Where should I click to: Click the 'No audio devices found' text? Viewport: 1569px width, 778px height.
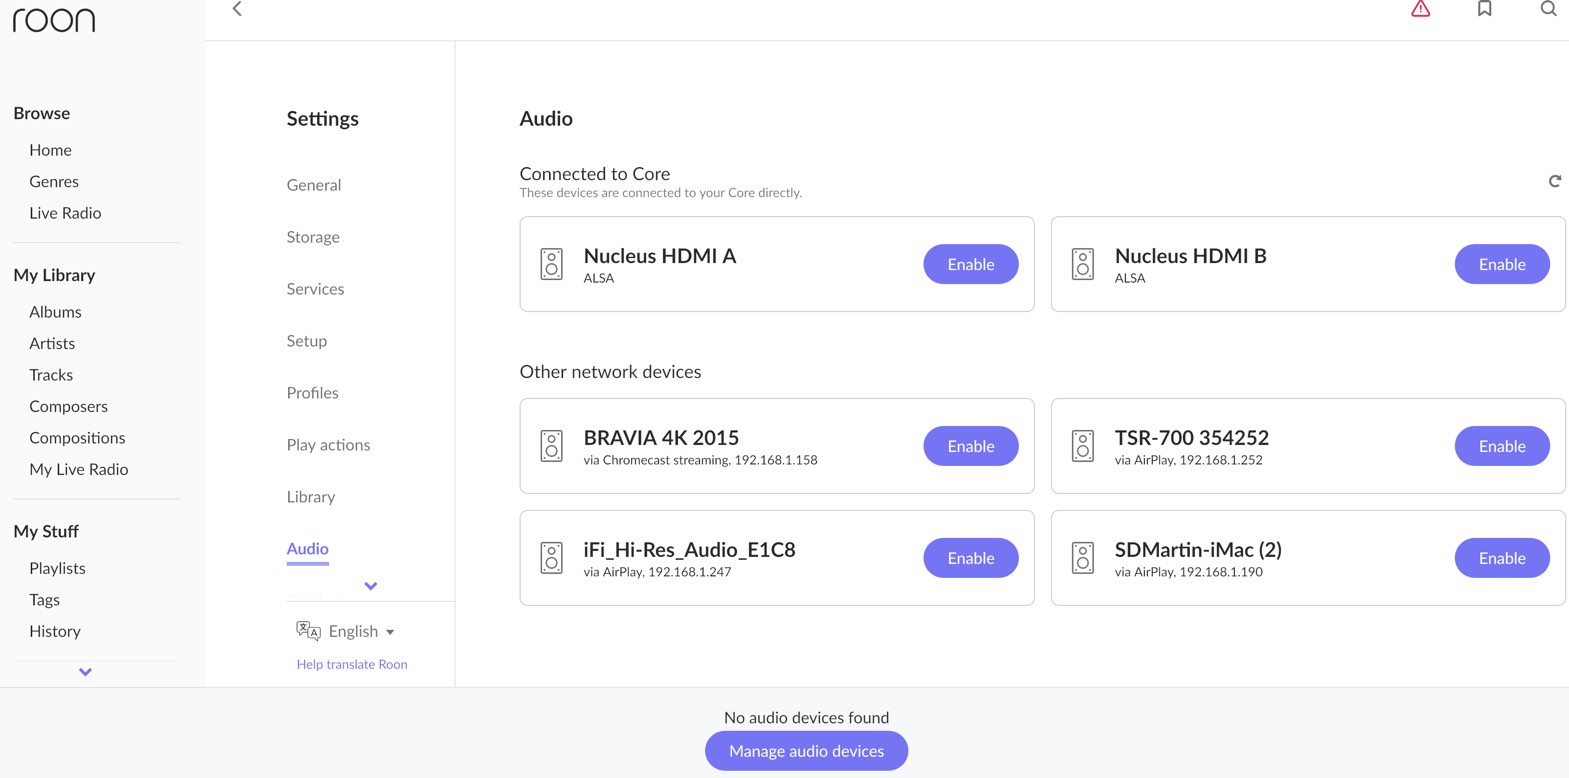click(806, 718)
